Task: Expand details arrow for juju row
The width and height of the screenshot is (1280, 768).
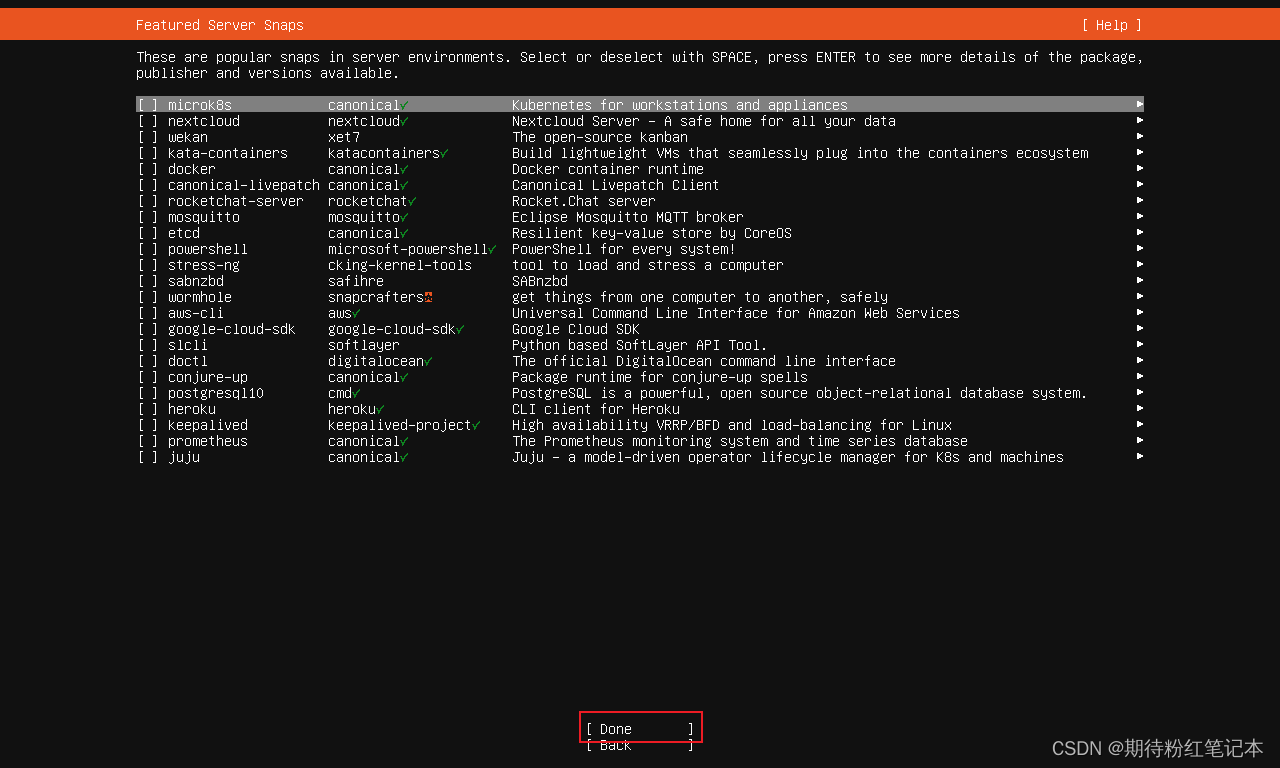Action: tap(1140, 456)
